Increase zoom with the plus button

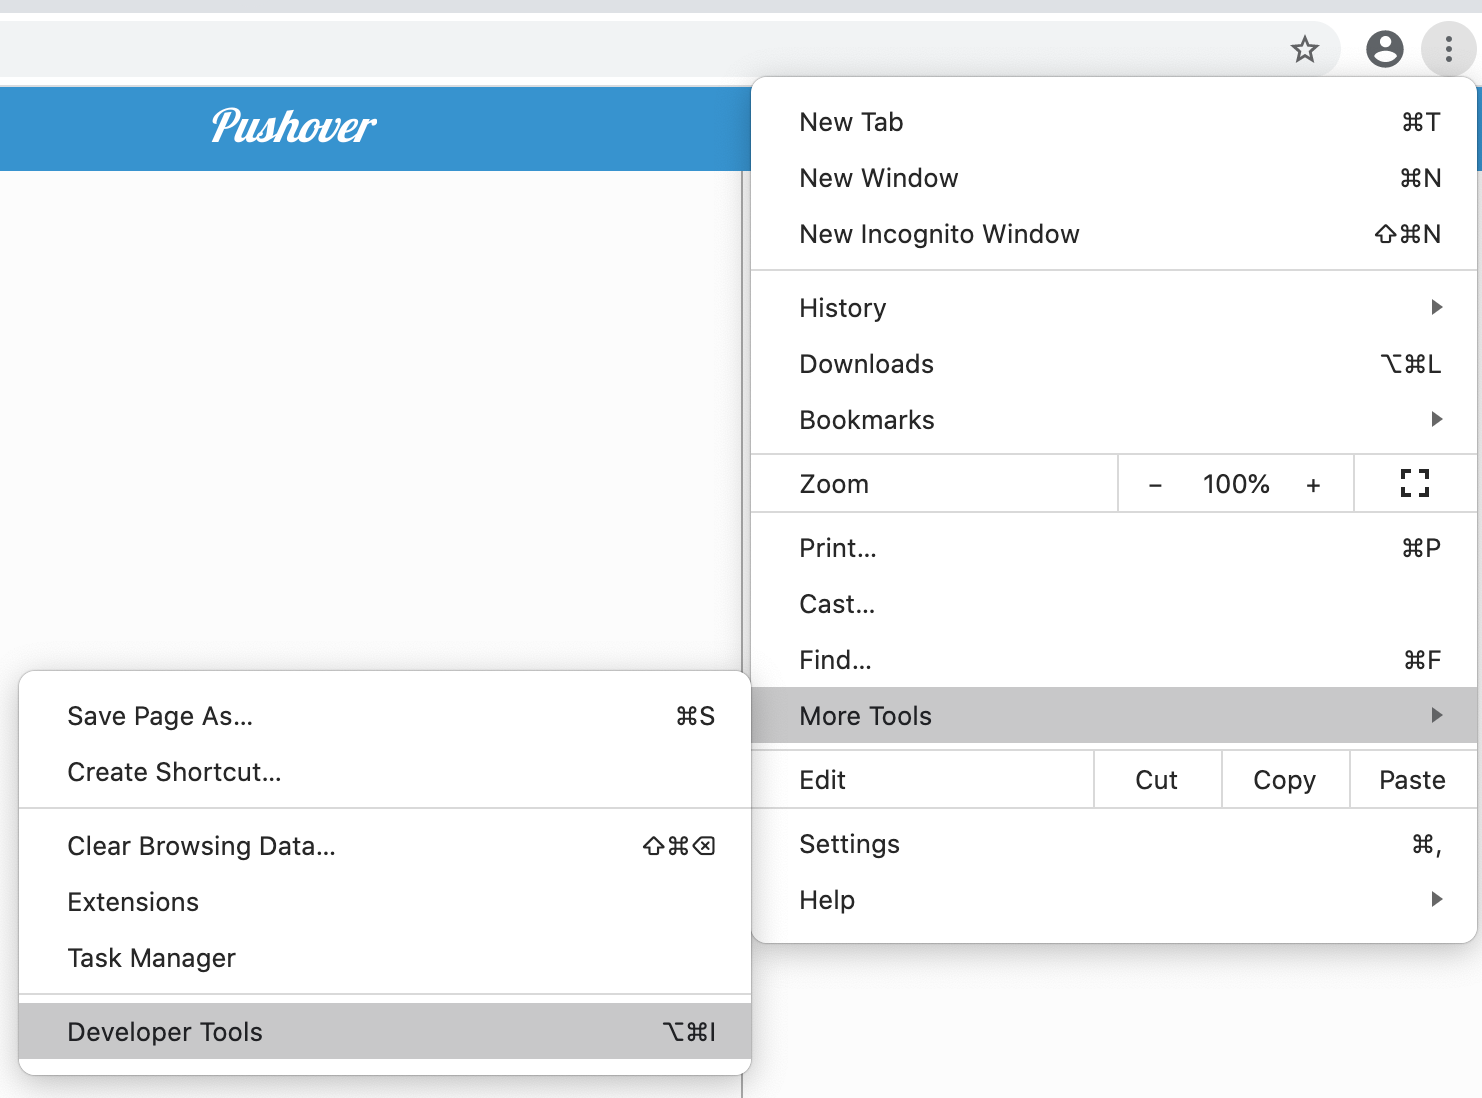pyautogui.click(x=1313, y=485)
